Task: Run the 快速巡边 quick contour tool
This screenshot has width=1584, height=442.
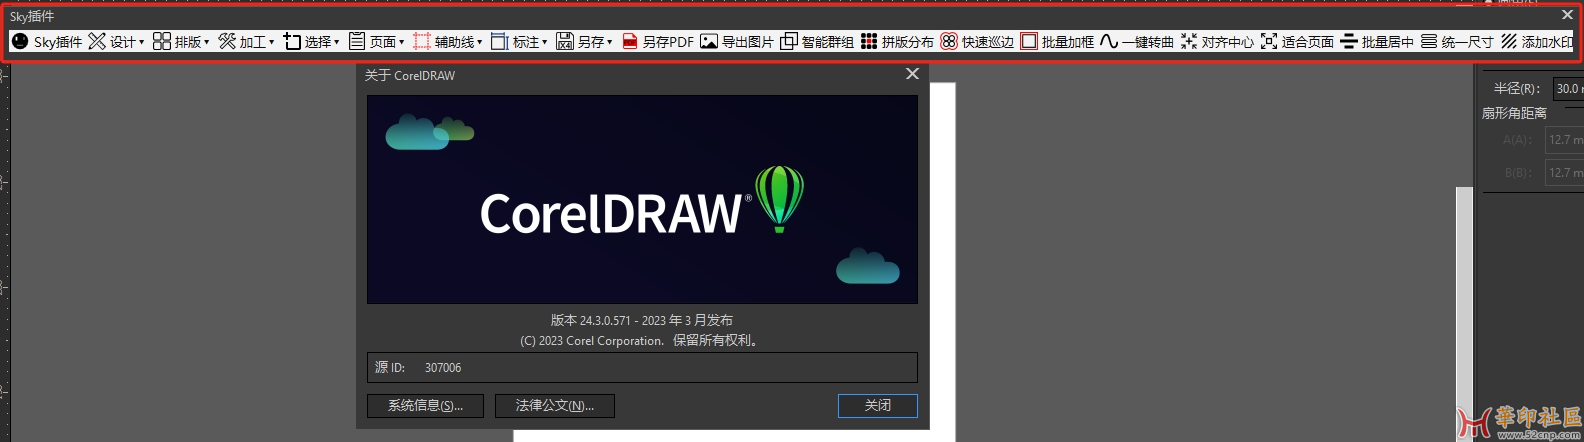Action: coord(977,41)
